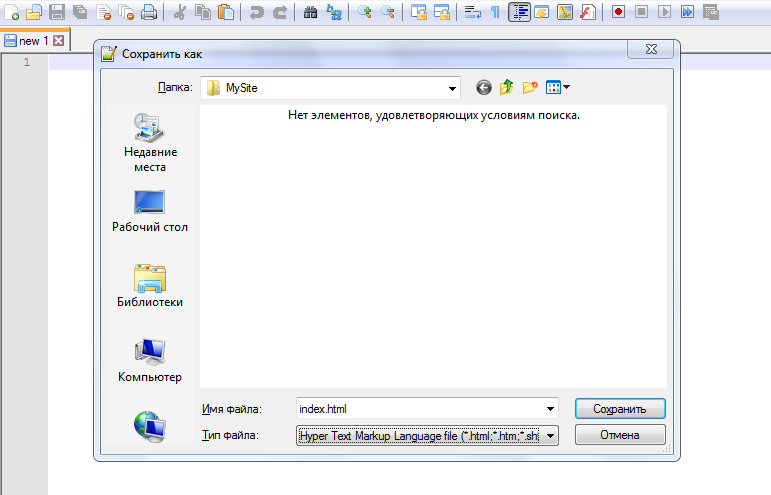The width and height of the screenshot is (771, 495).
Task: Click line number 1 in editor margin
Action: click(x=27, y=62)
